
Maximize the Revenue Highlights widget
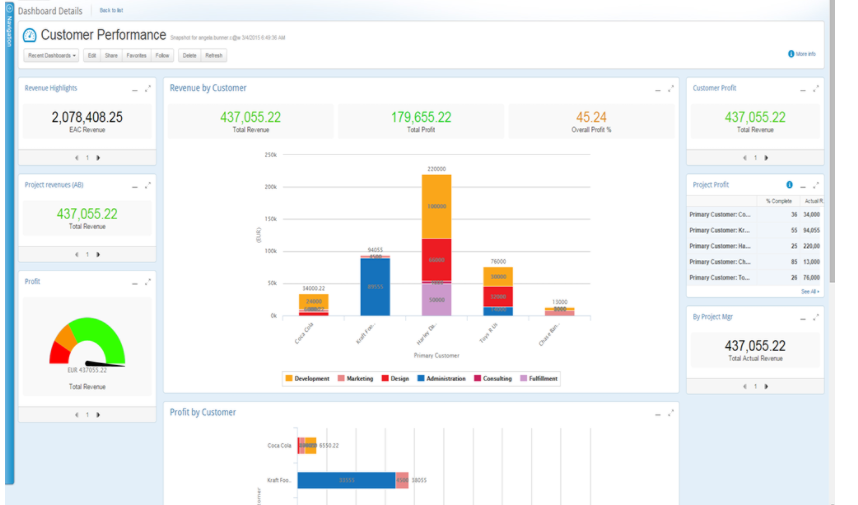[x=148, y=89]
